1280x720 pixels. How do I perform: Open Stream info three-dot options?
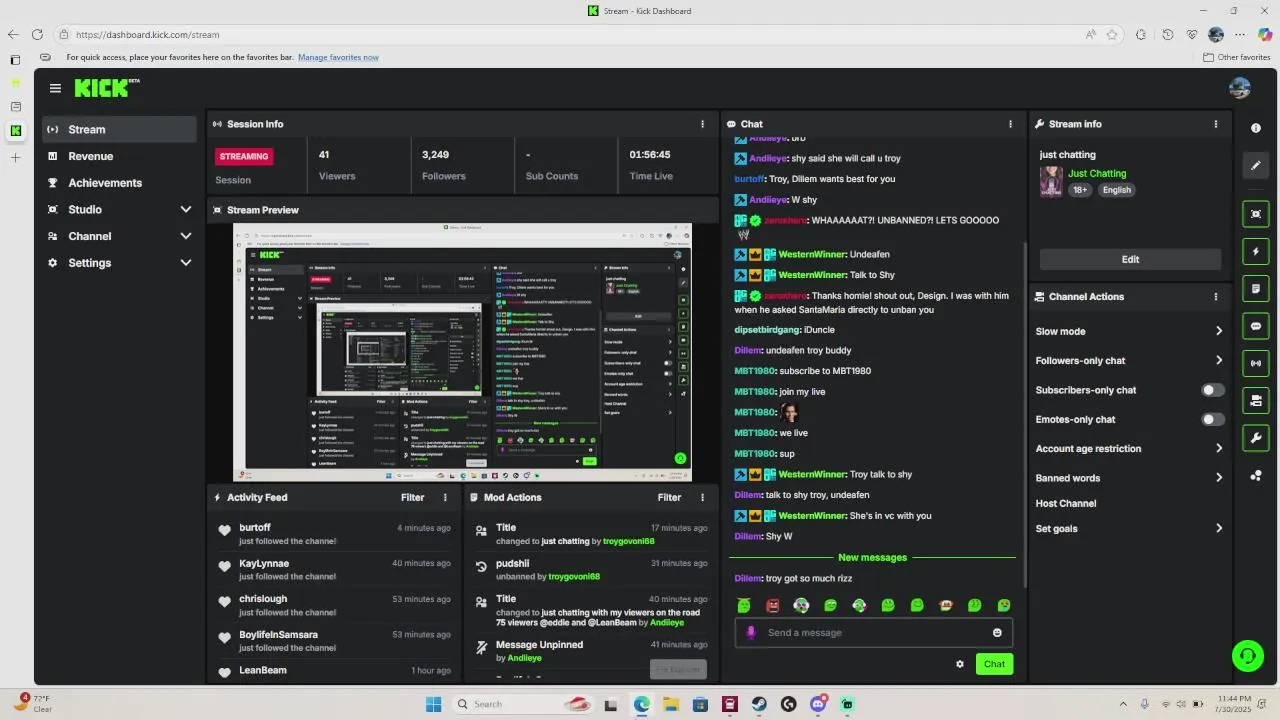1216,124
